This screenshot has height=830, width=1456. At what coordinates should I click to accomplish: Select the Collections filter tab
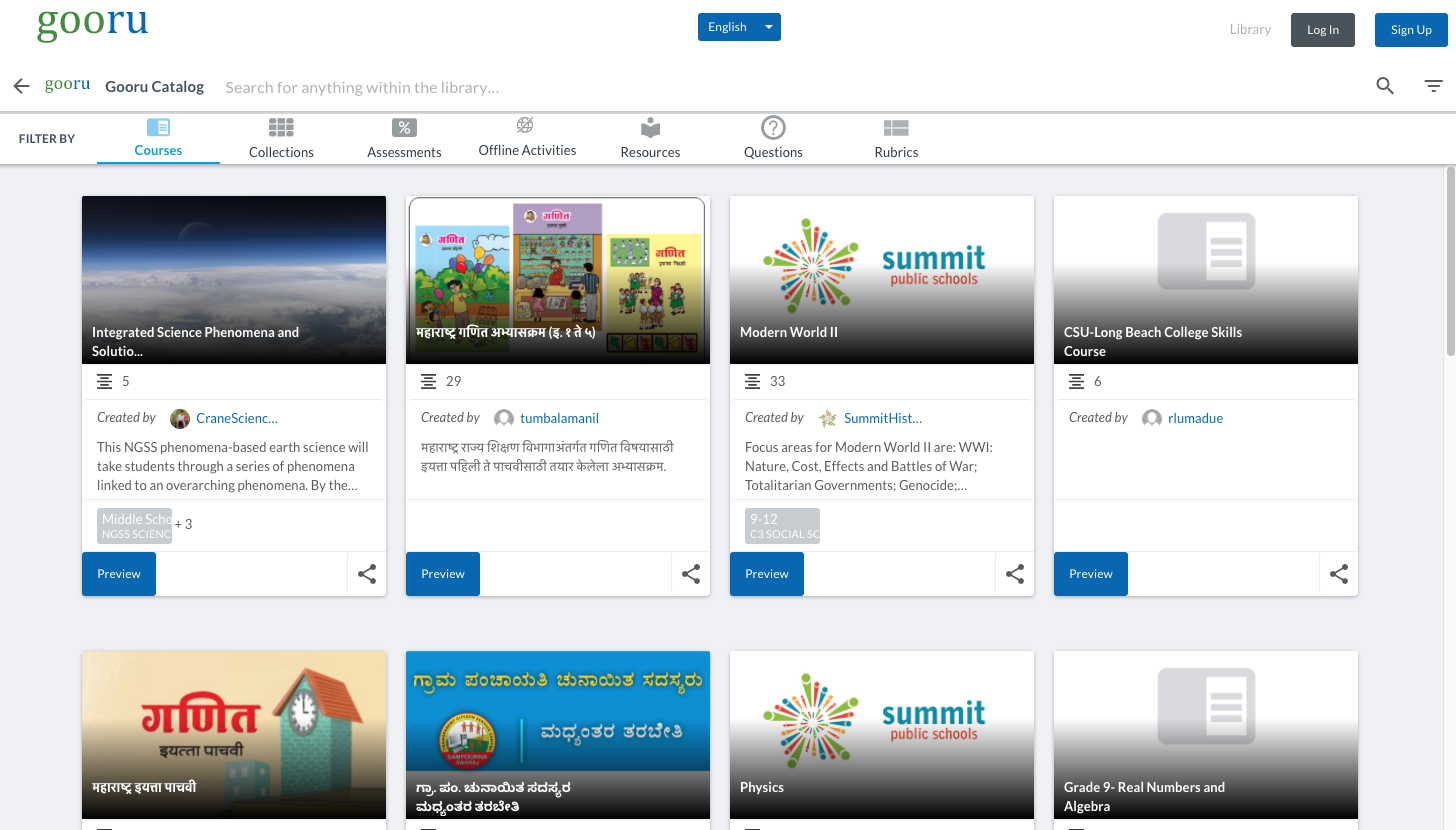281,139
